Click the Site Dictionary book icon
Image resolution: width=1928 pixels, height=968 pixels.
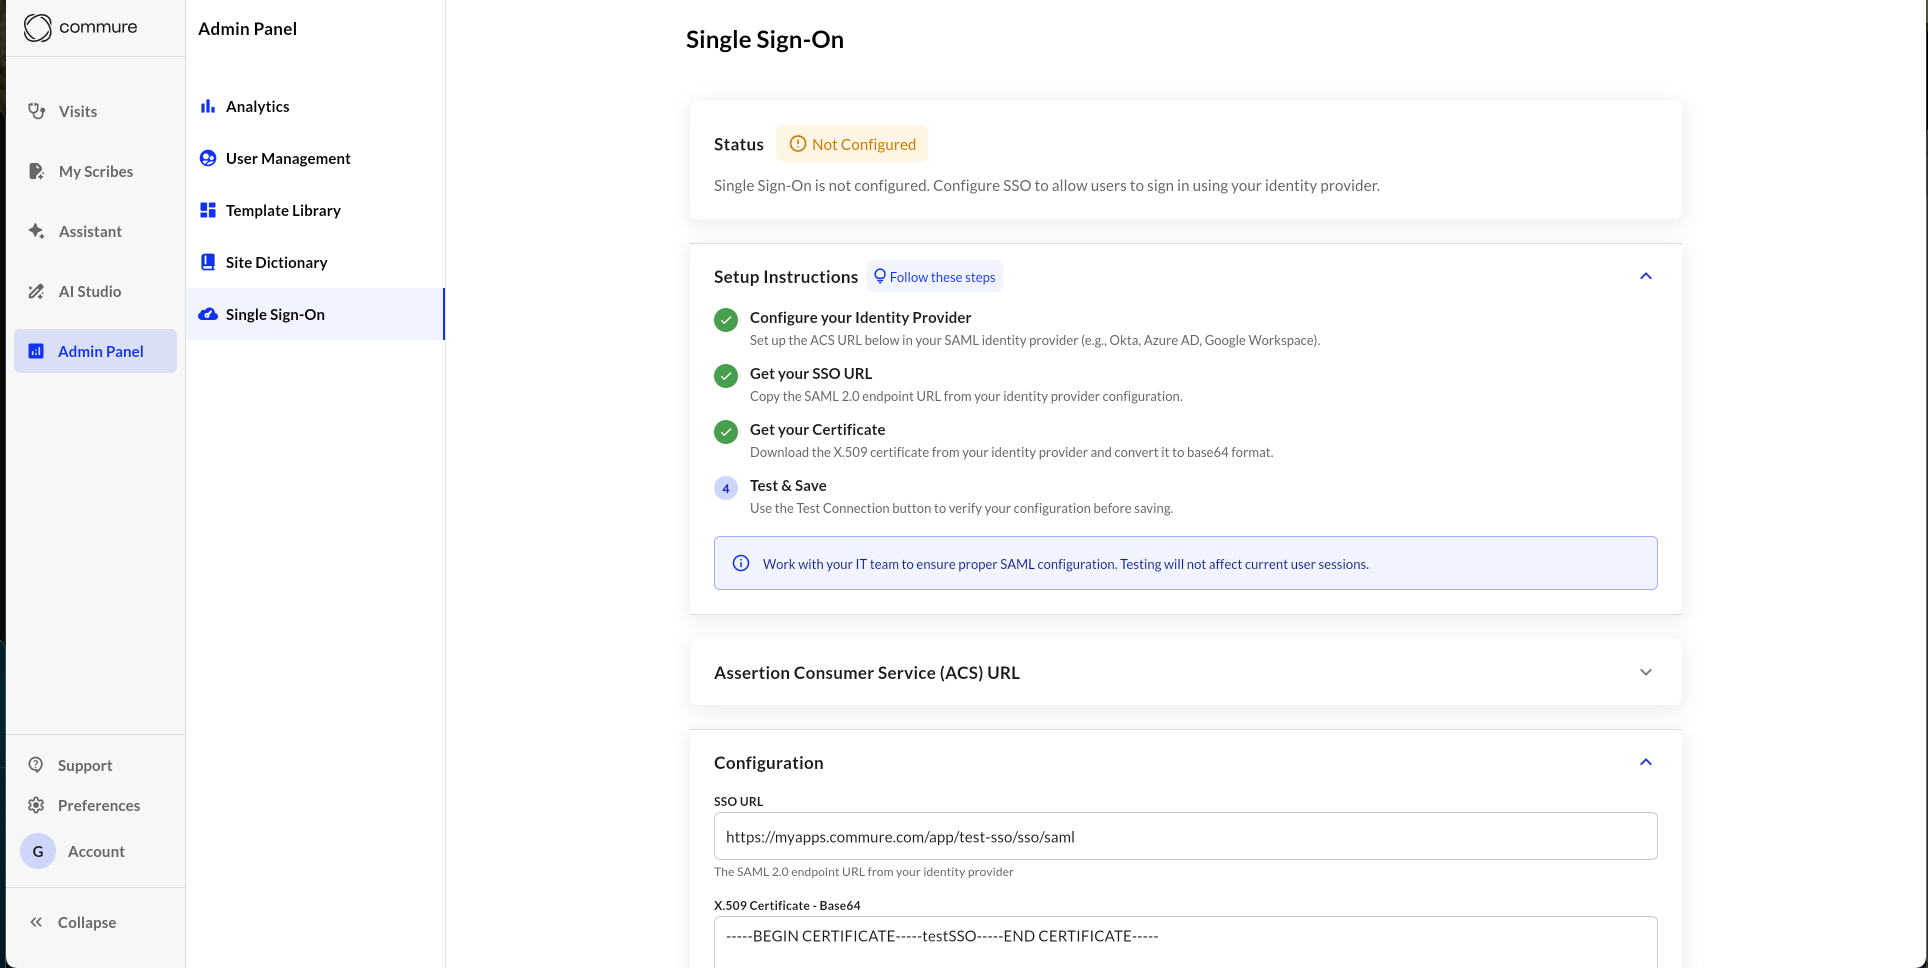click(208, 262)
